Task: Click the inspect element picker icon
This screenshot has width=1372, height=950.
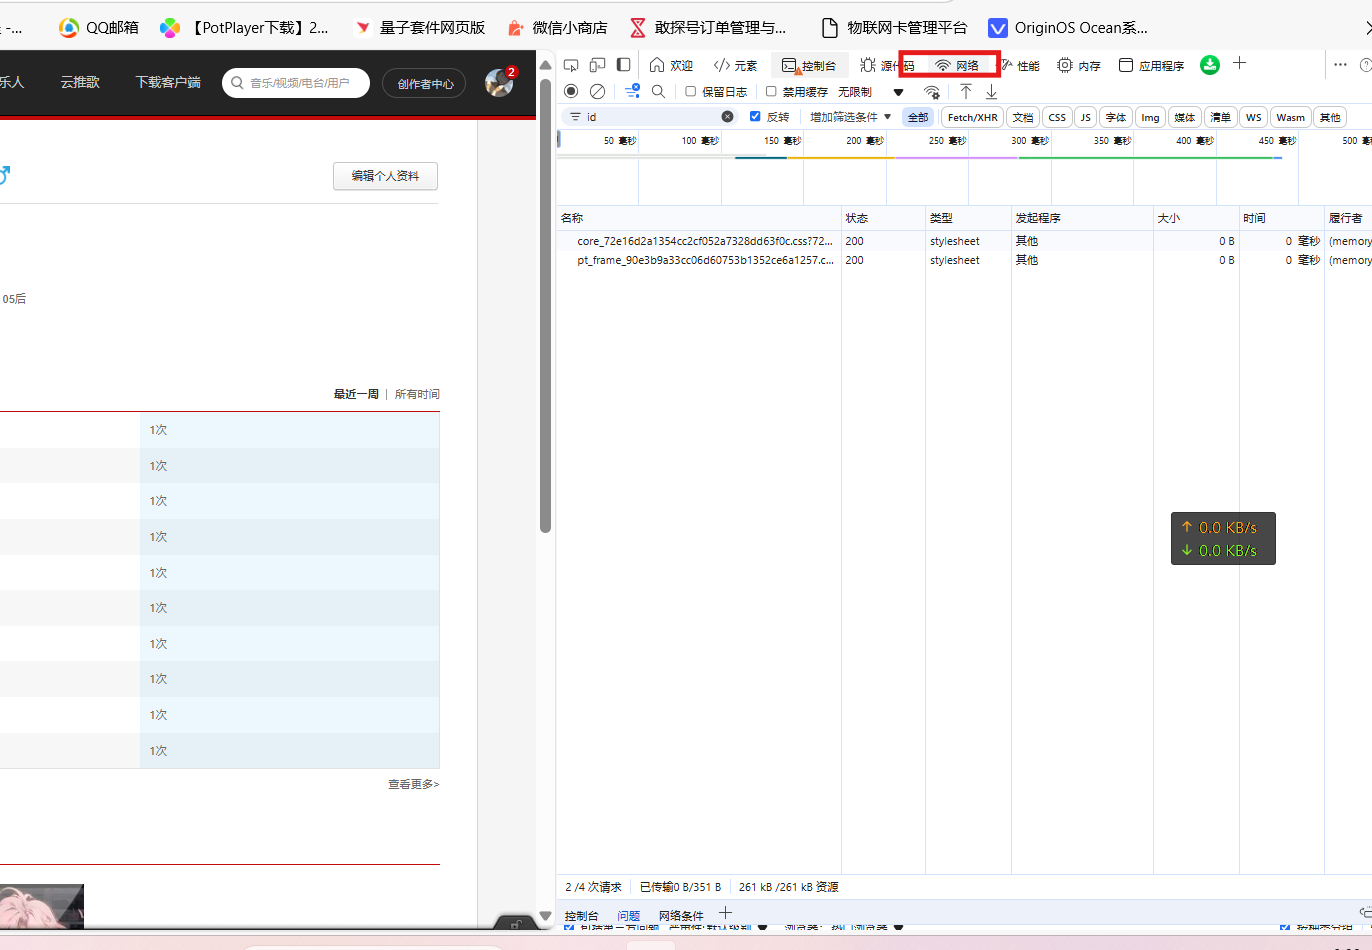Action: (x=571, y=65)
